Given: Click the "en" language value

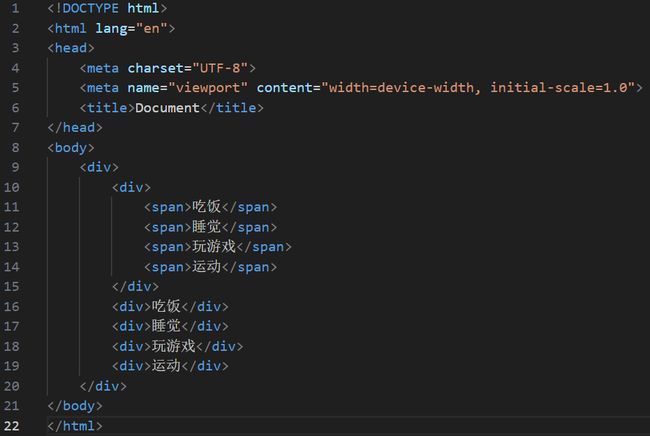Looking at the screenshot, I should tap(151, 29).
